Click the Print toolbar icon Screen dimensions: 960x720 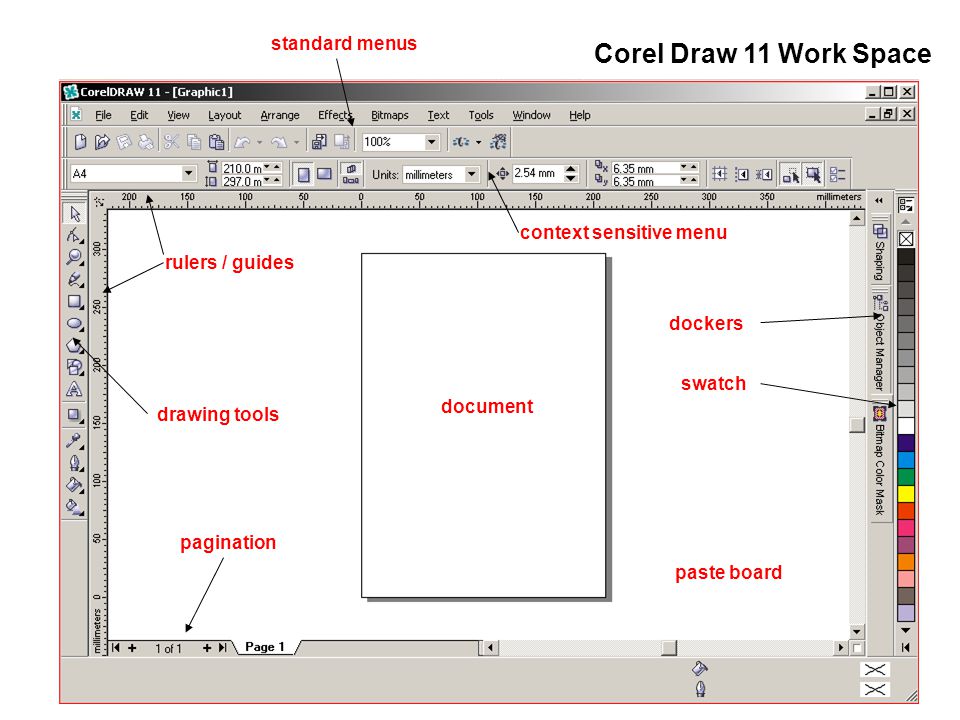[146, 142]
